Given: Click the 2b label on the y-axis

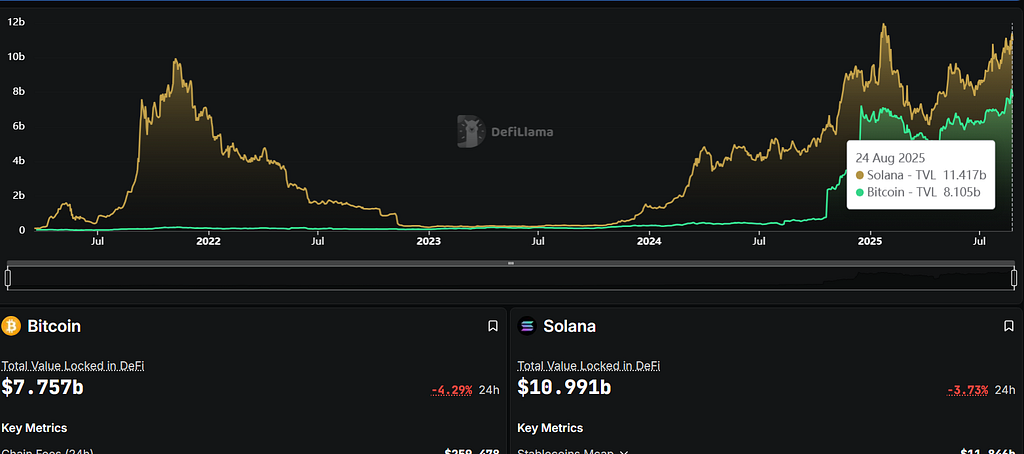Looking at the screenshot, I should click(x=19, y=195).
